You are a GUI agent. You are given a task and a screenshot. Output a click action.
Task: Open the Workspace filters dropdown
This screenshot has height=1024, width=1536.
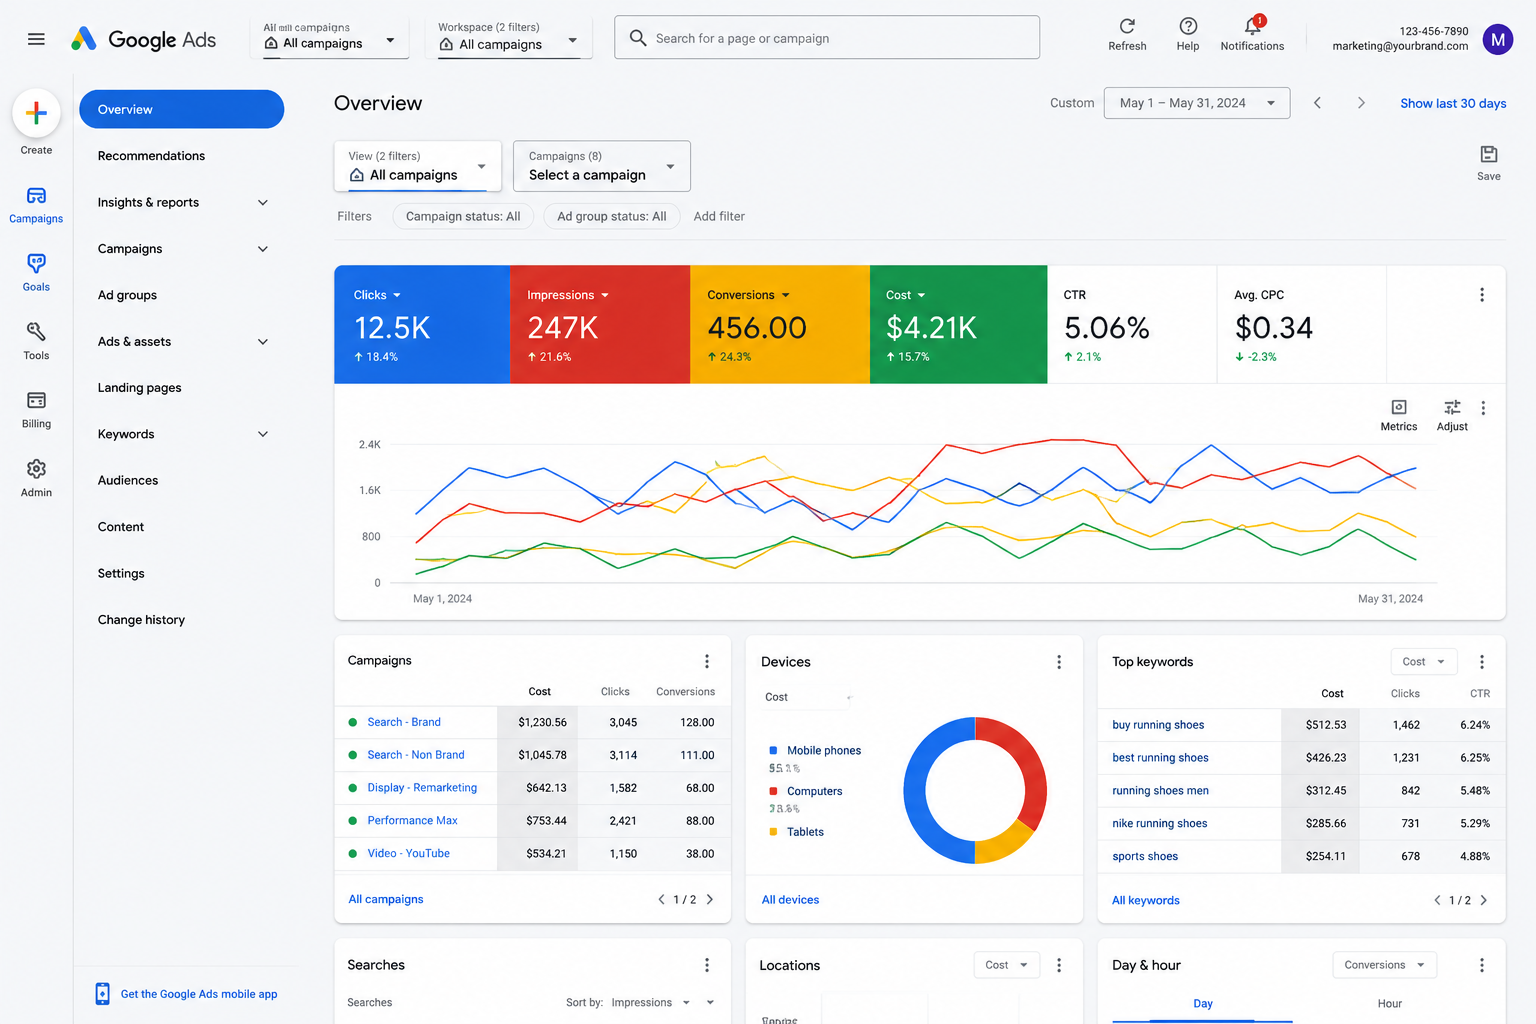pos(508,37)
